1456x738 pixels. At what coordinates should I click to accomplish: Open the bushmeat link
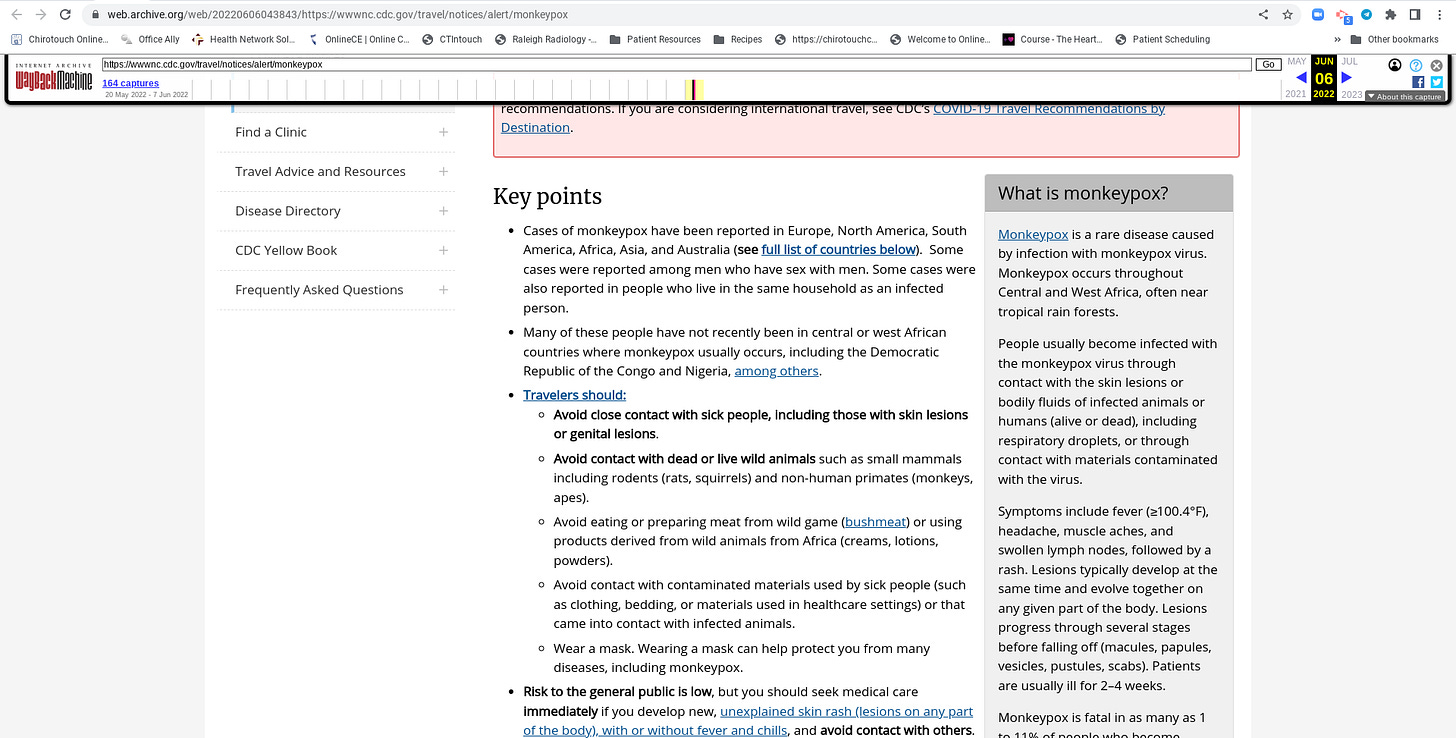click(877, 522)
